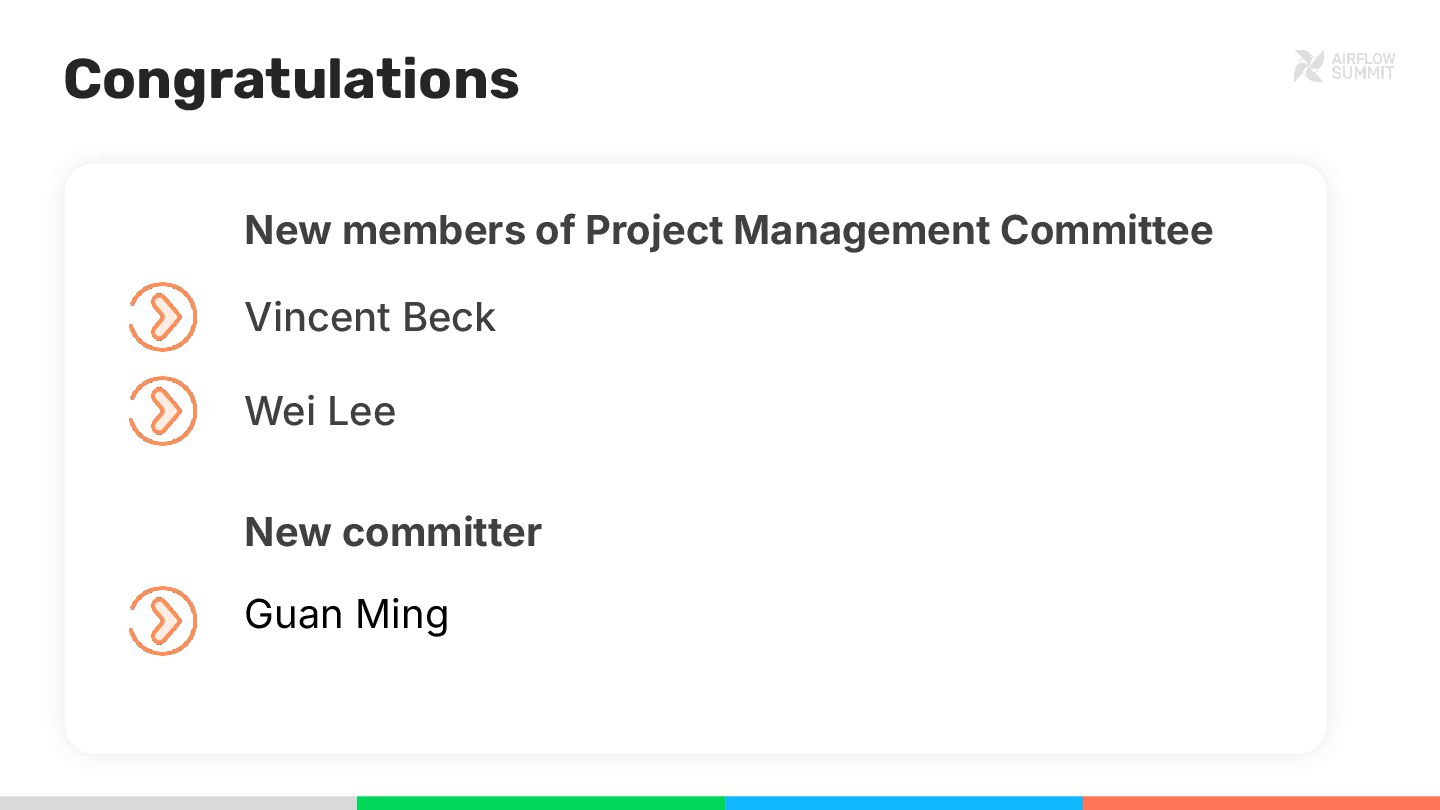
Task: Click the gray segment of bottom bar
Action: [178, 803]
